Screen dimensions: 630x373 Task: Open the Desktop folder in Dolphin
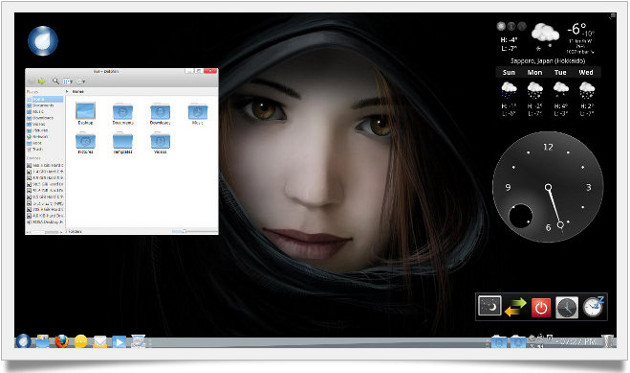[x=85, y=114]
